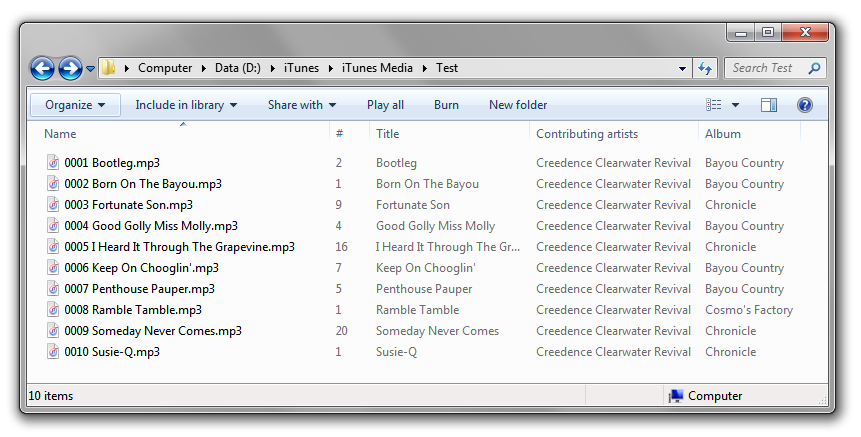The image size is (861, 437).
Task: Toggle the preview pane button
Action: (769, 105)
